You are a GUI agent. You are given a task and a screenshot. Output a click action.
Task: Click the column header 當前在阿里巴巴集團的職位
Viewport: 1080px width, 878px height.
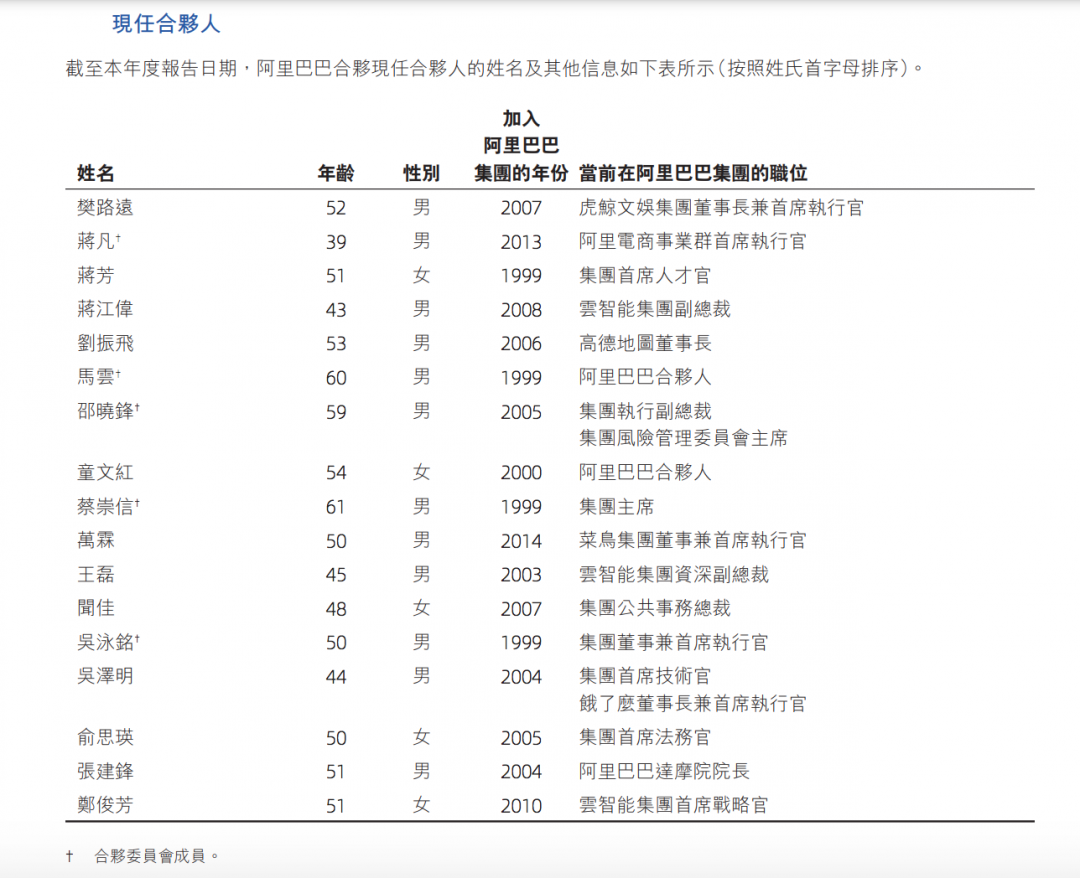tap(693, 174)
